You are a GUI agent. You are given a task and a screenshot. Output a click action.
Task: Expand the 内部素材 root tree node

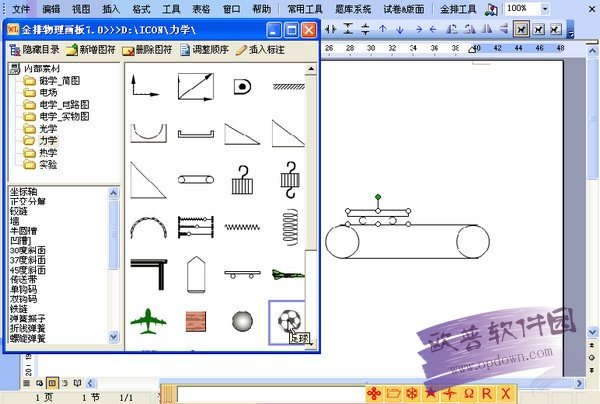(x=35, y=69)
